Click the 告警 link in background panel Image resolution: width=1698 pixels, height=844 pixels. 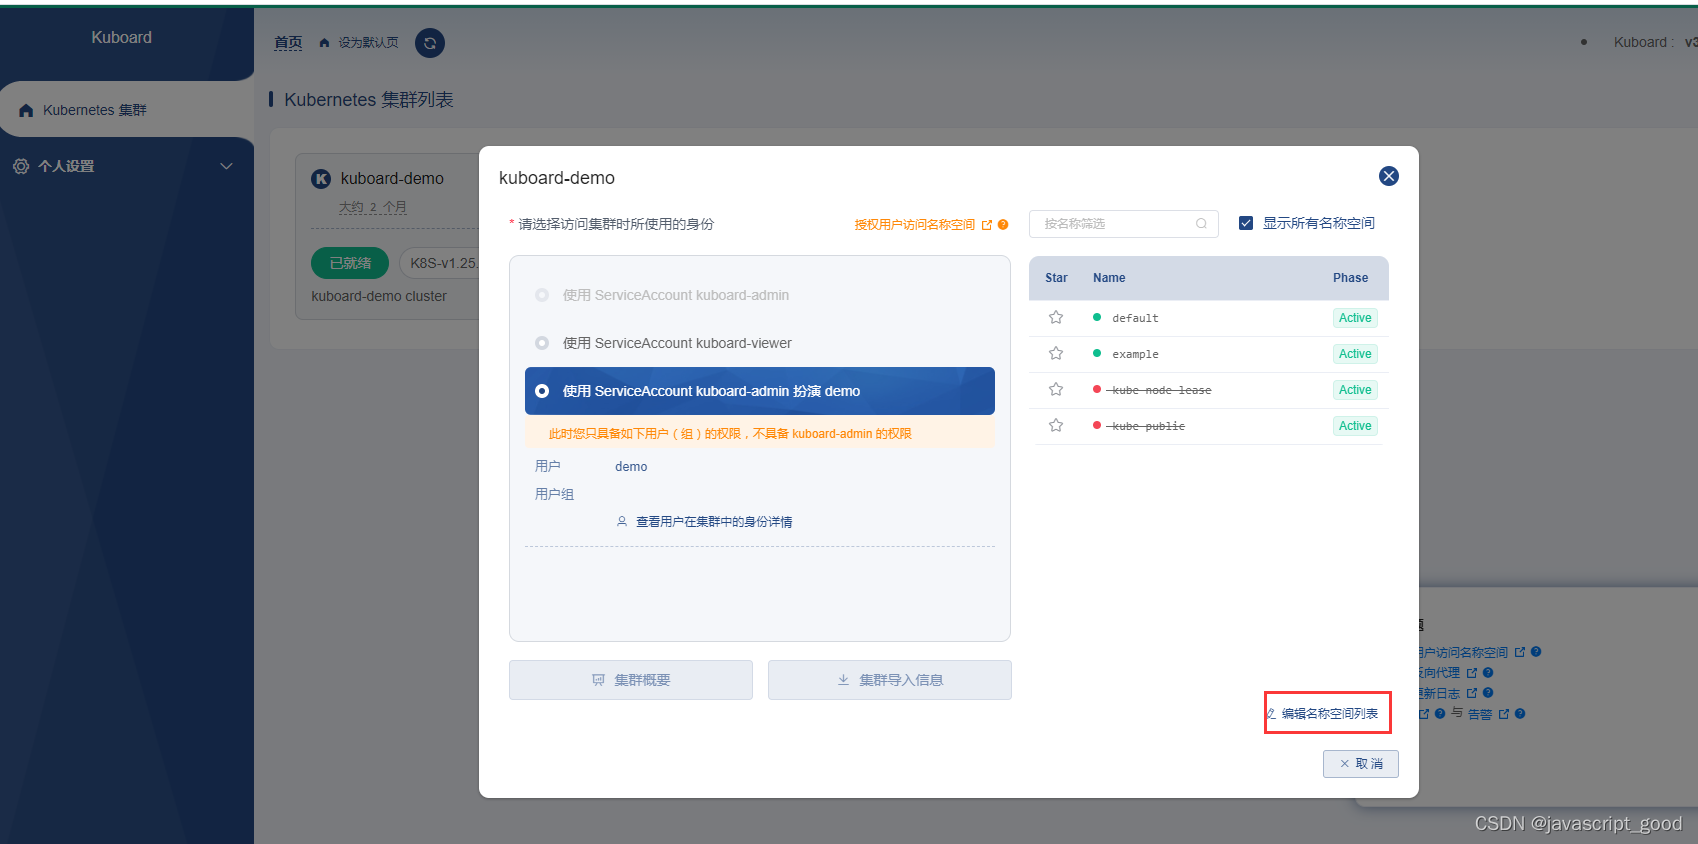[x=1480, y=714]
